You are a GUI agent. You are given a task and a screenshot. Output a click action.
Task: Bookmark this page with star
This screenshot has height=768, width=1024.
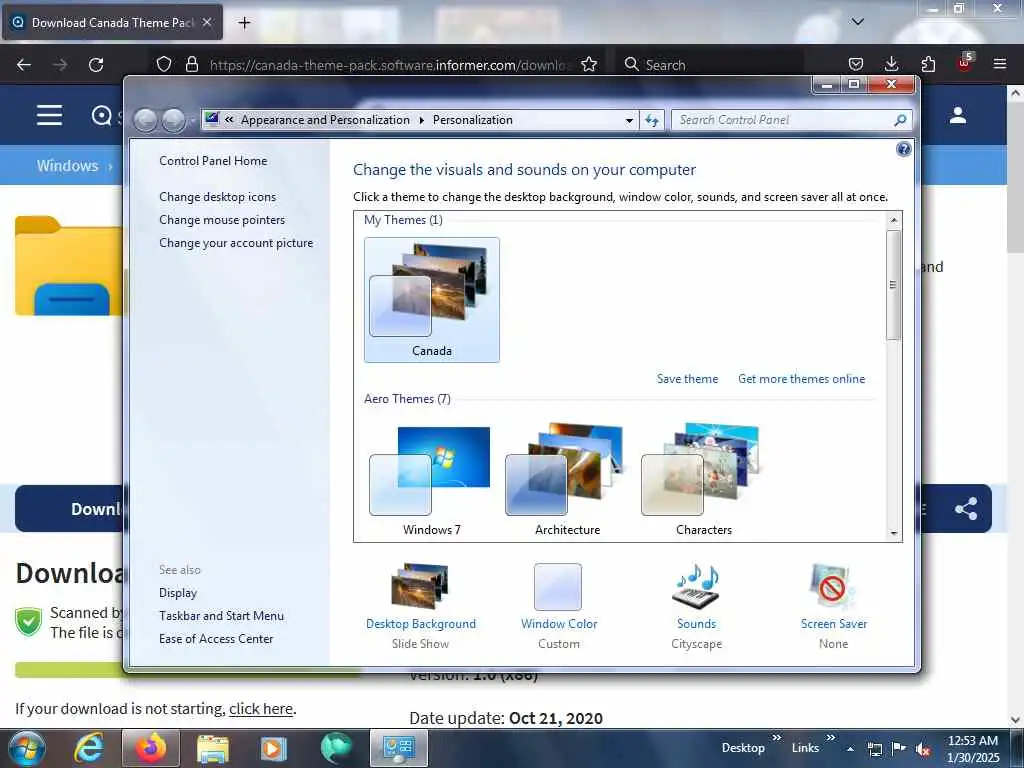point(589,64)
